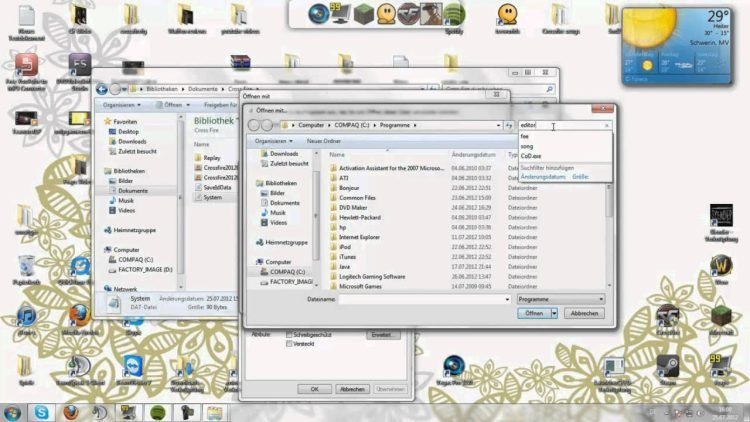Go forward in the Öffnen mit file dialog
This screenshot has height=422, width=750.
tap(267, 125)
